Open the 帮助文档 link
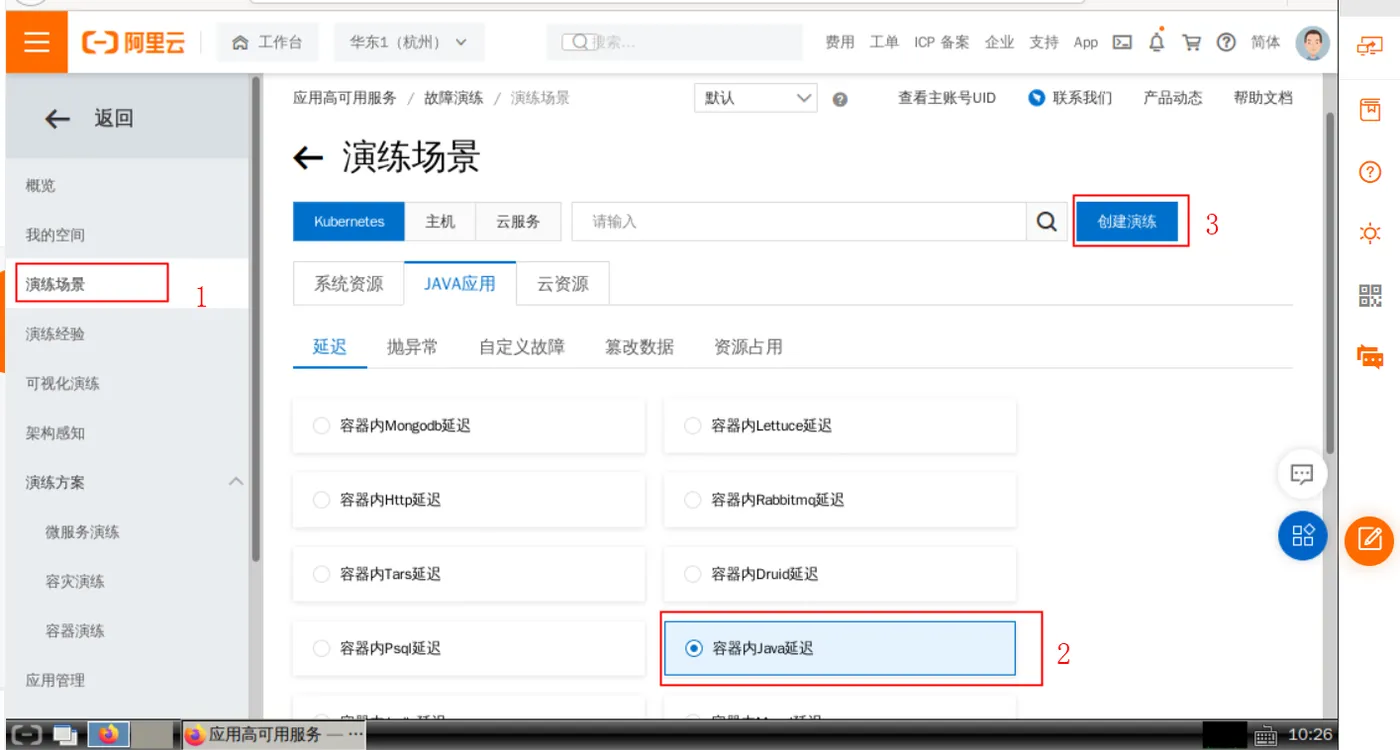The height and width of the screenshot is (750, 1400). [x=1263, y=98]
